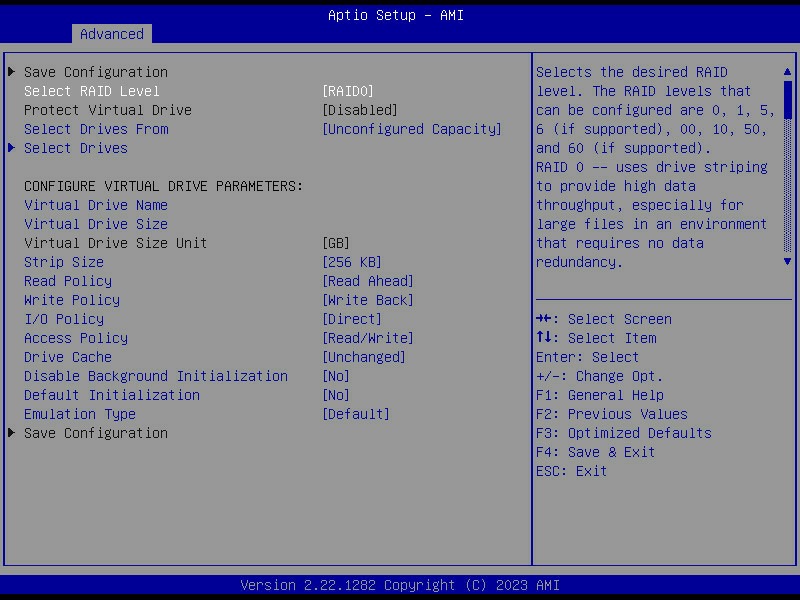The image size is (800, 600).
Task: Select the Emulation Type label
Action: tap(80, 414)
